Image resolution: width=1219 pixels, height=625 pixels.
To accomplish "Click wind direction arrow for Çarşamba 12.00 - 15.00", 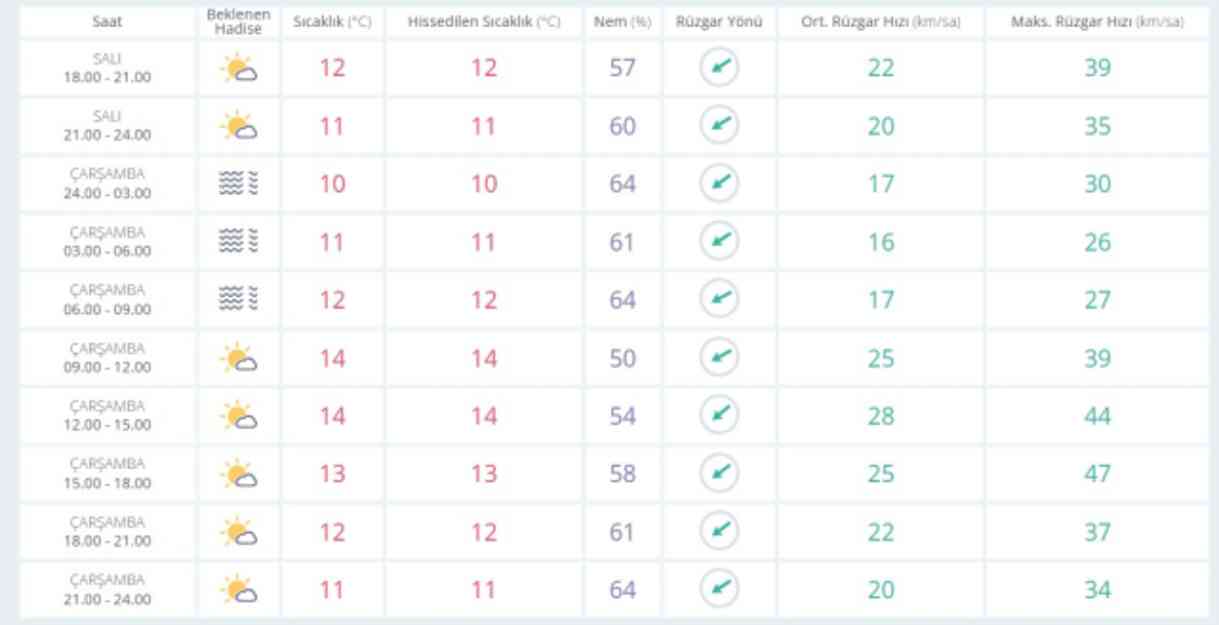I will tap(719, 415).
